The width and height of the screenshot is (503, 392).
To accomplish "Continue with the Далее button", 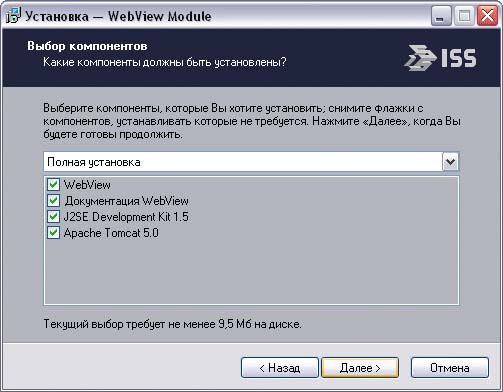I will [360, 368].
